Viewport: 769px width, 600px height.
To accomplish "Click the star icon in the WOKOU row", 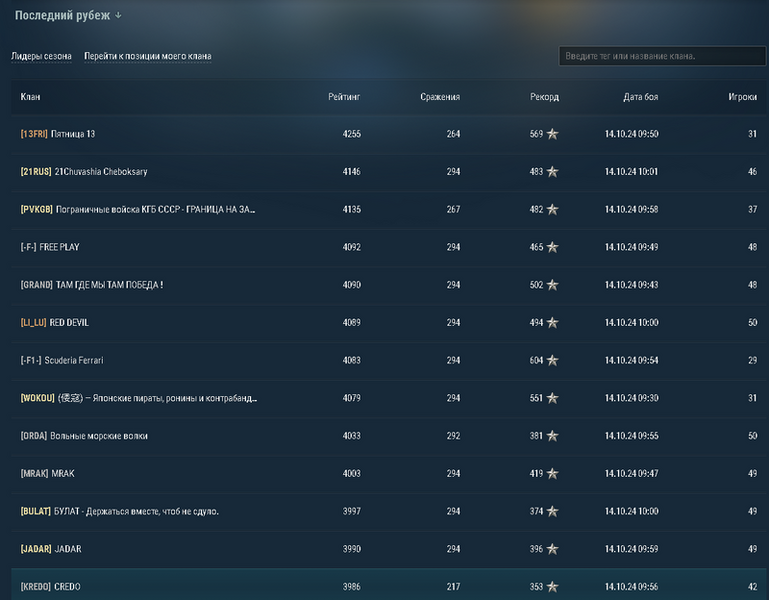I will [552, 398].
